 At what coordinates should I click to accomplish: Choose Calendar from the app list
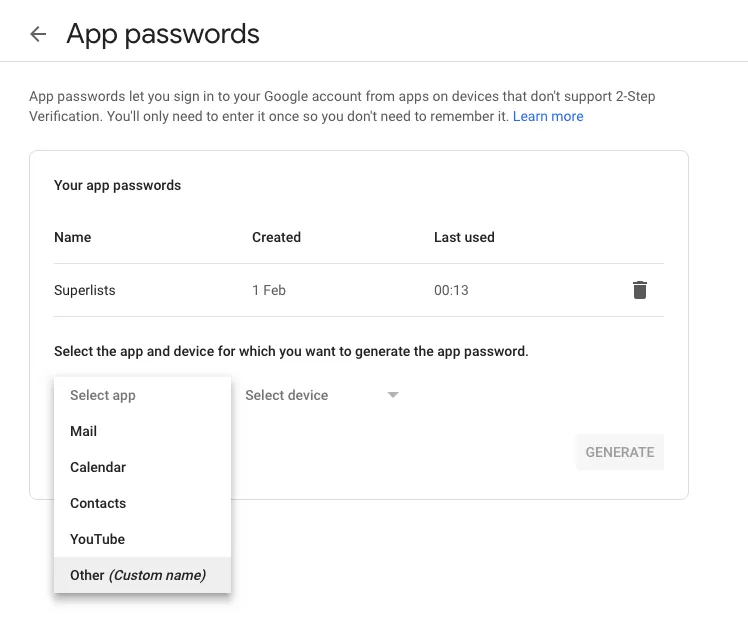[98, 467]
